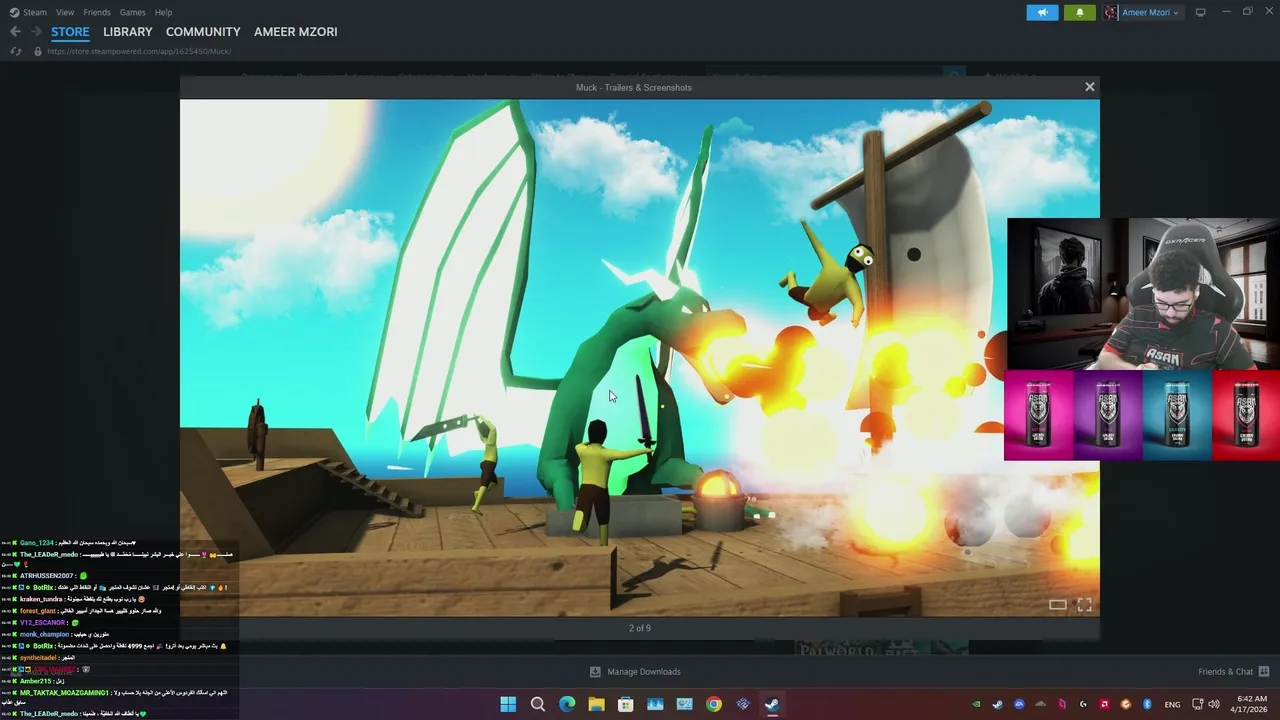Open Steam notifications bell
The width and height of the screenshot is (1280, 720).
point(1079,12)
